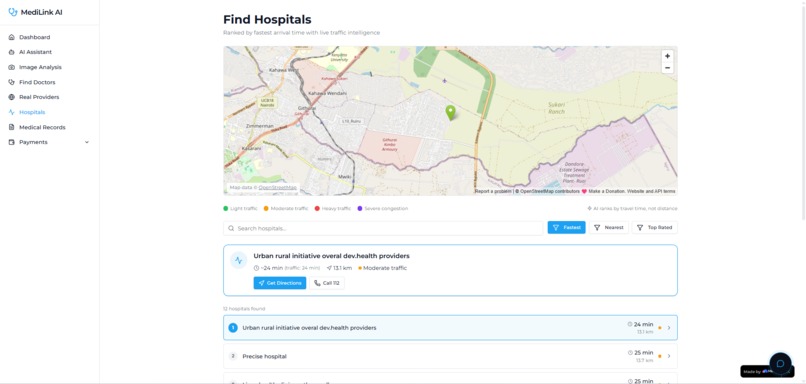Viewport: 806px width, 384px height.
Task: Expand the Payments menu chevron
Action: [x=86, y=142]
